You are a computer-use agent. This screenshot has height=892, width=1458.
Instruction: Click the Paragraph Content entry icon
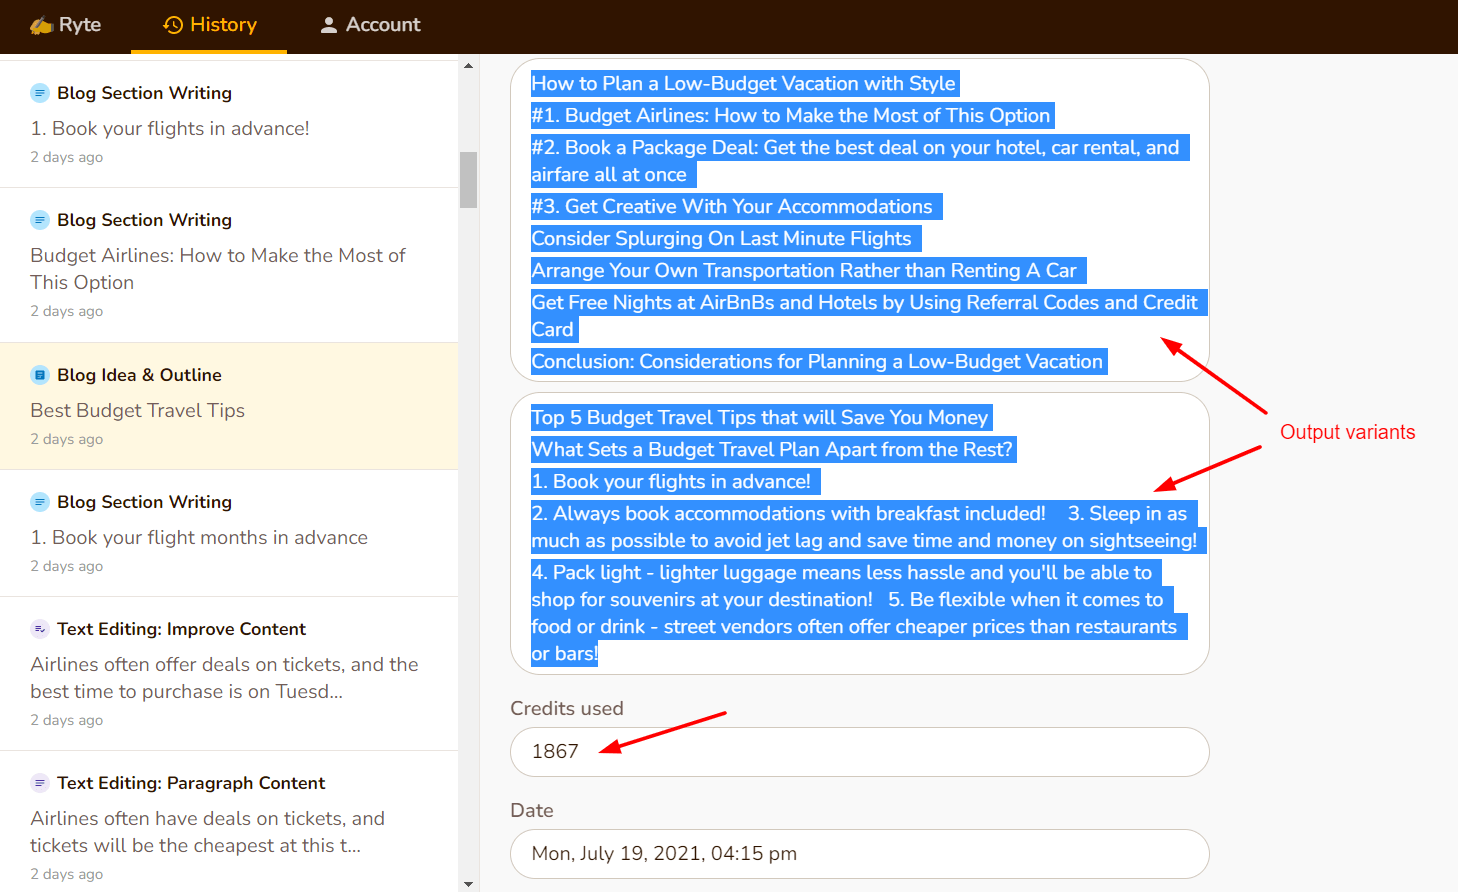click(40, 783)
